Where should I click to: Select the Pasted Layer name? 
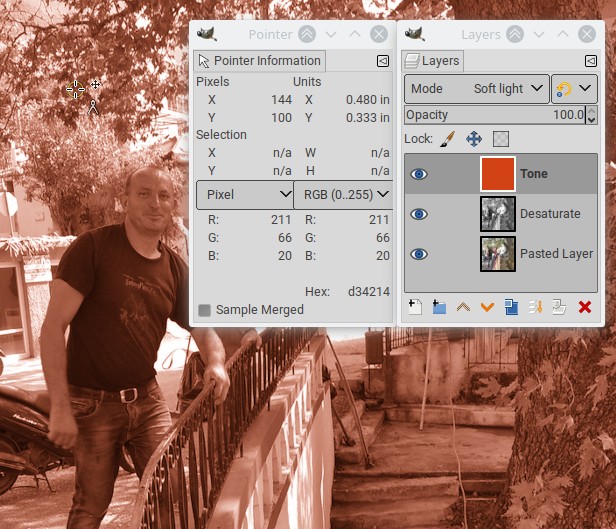click(556, 254)
